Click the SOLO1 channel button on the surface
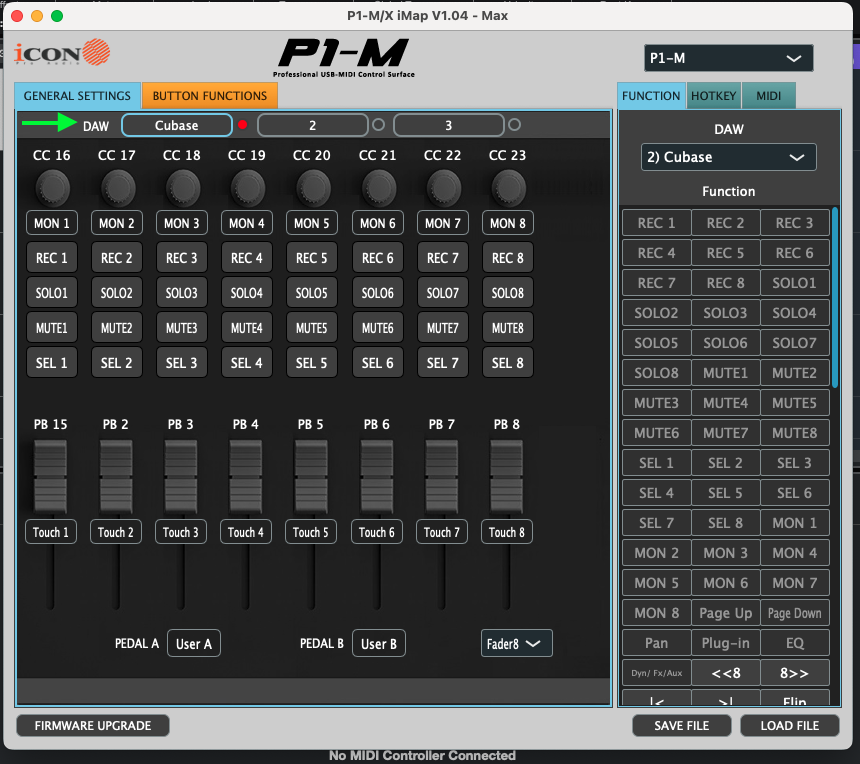The width and height of the screenshot is (860, 764). 52,293
